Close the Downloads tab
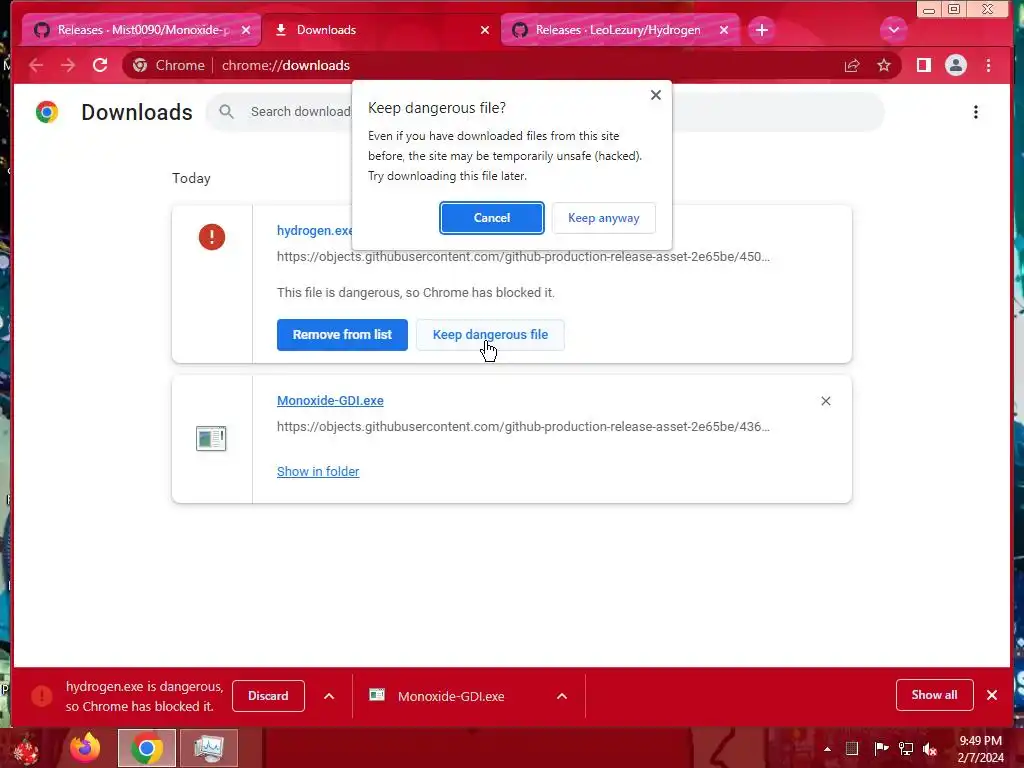1024x768 pixels. click(485, 30)
